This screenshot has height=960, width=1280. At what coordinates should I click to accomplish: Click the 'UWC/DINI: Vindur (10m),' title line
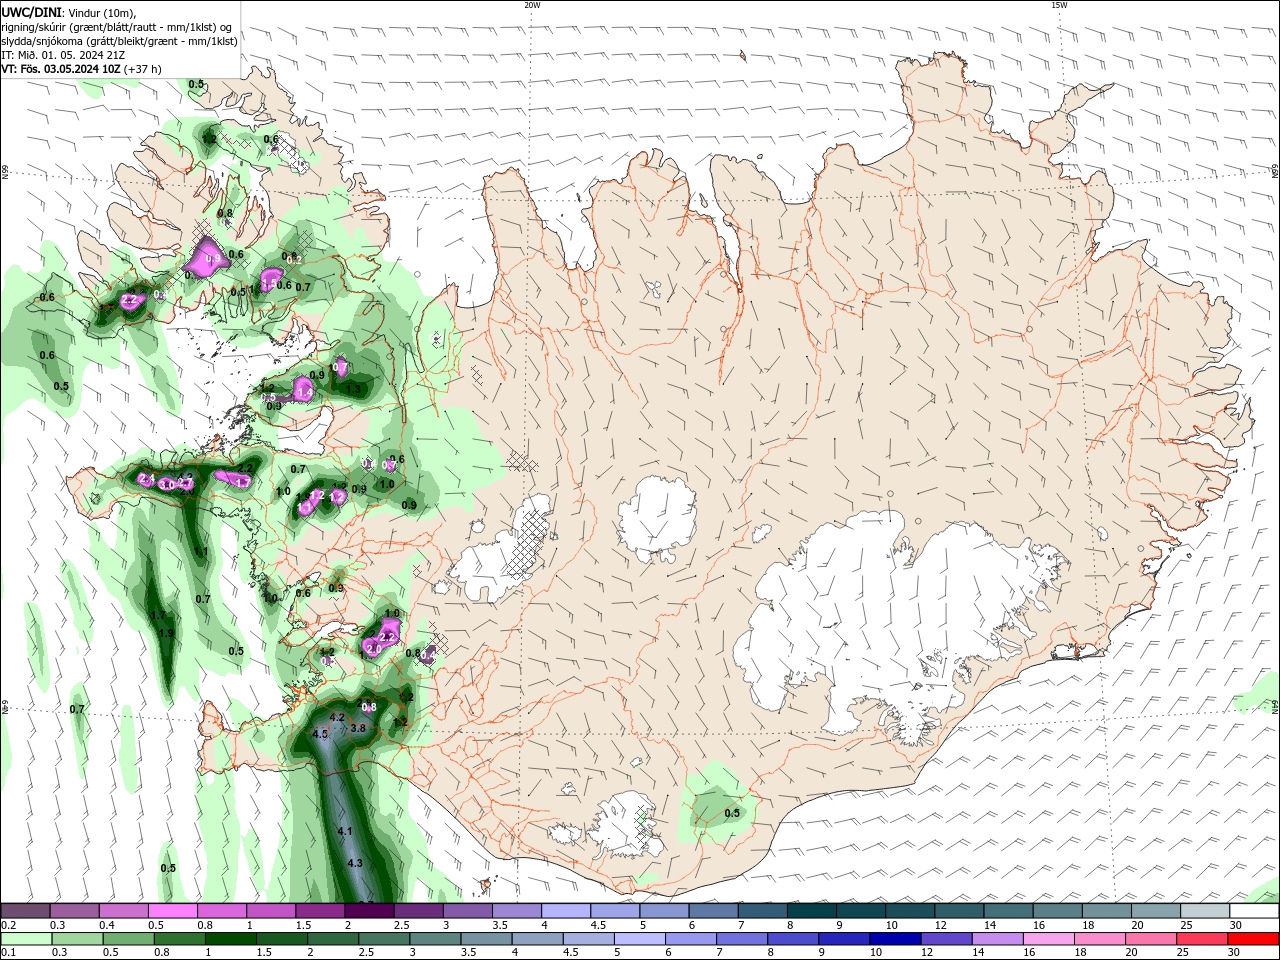click(x=69, y=12)
